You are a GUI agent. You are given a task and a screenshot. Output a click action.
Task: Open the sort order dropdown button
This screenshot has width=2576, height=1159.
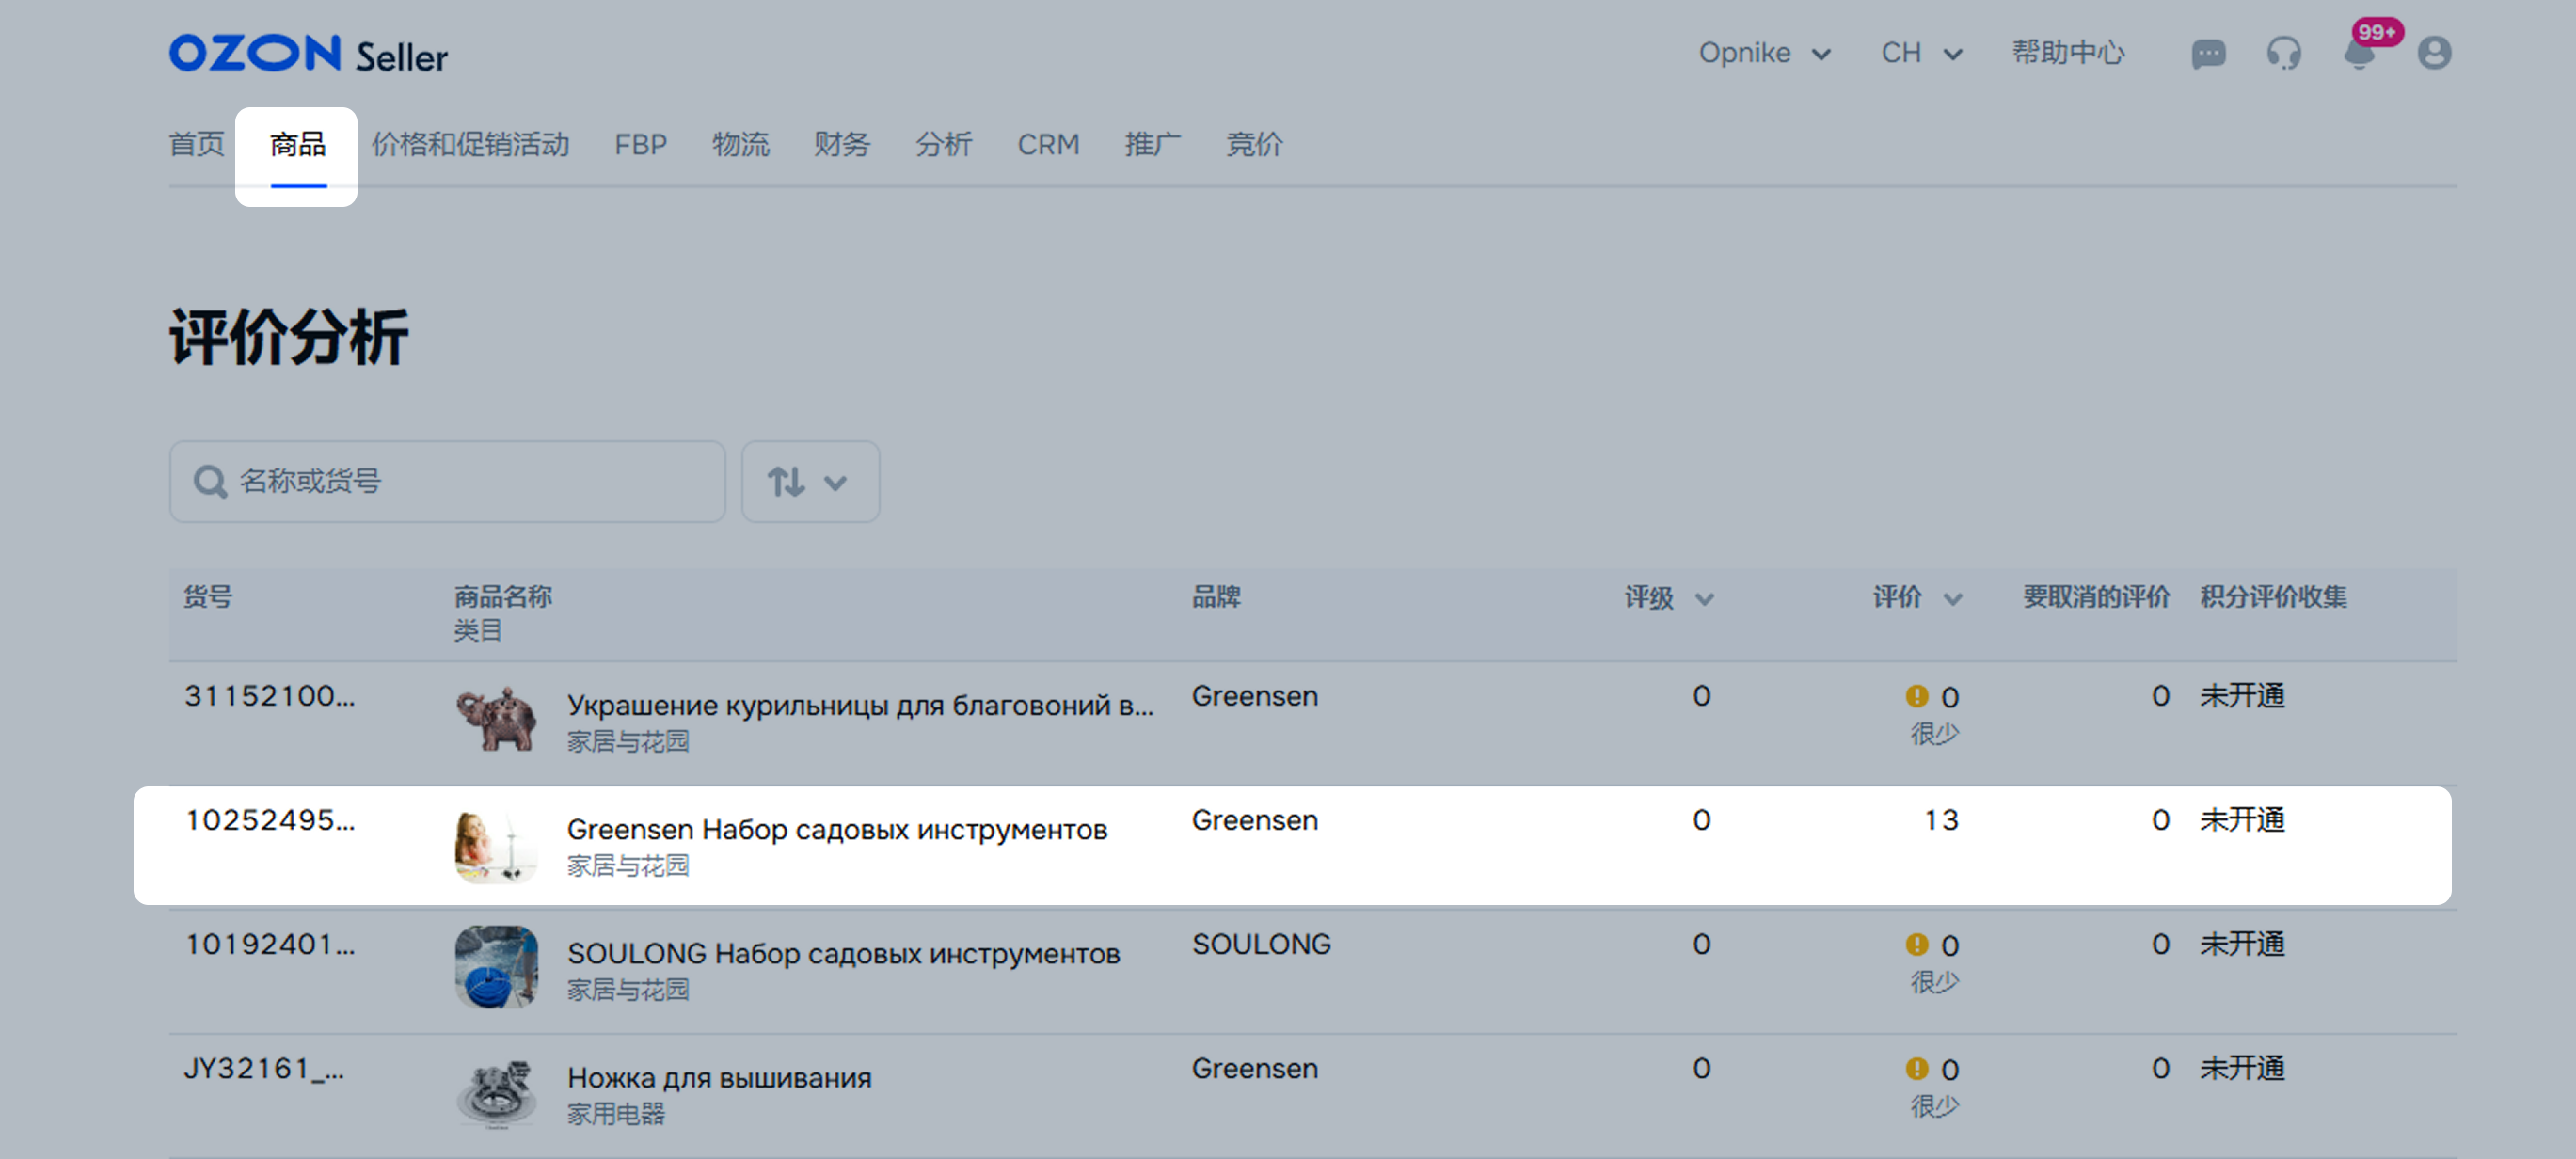(810, 482)
